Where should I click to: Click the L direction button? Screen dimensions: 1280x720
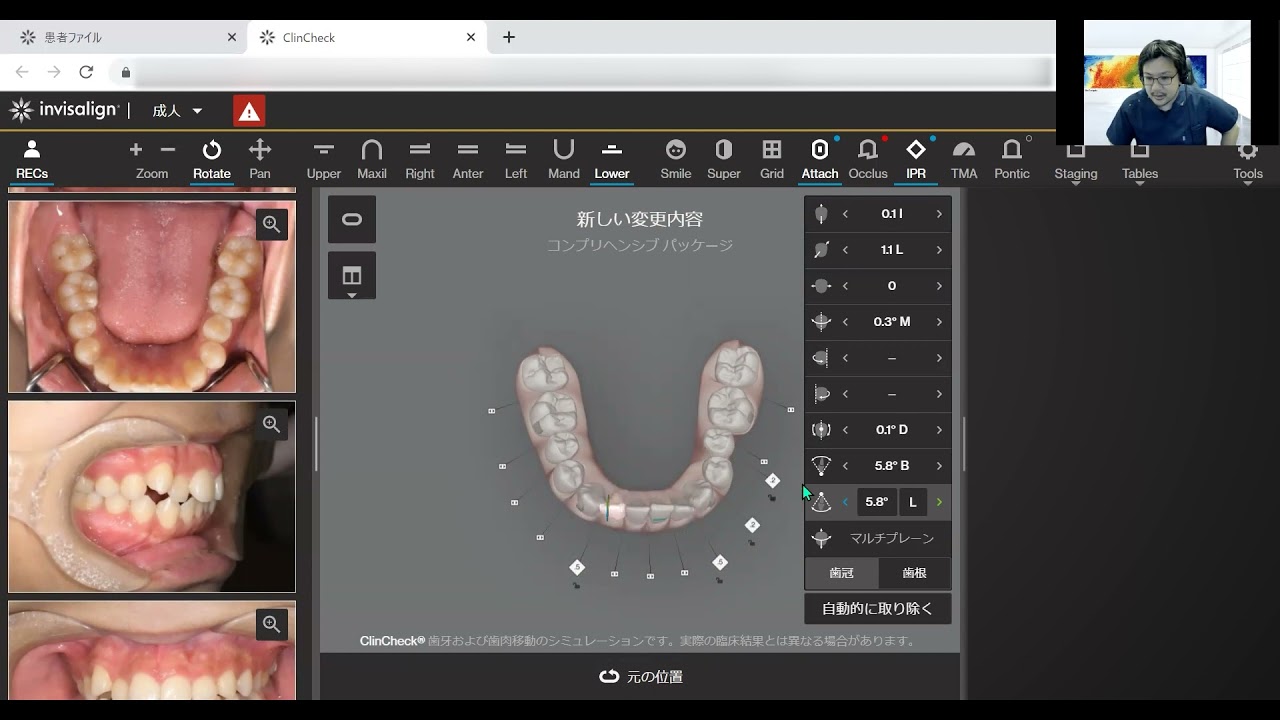[912, 502]
